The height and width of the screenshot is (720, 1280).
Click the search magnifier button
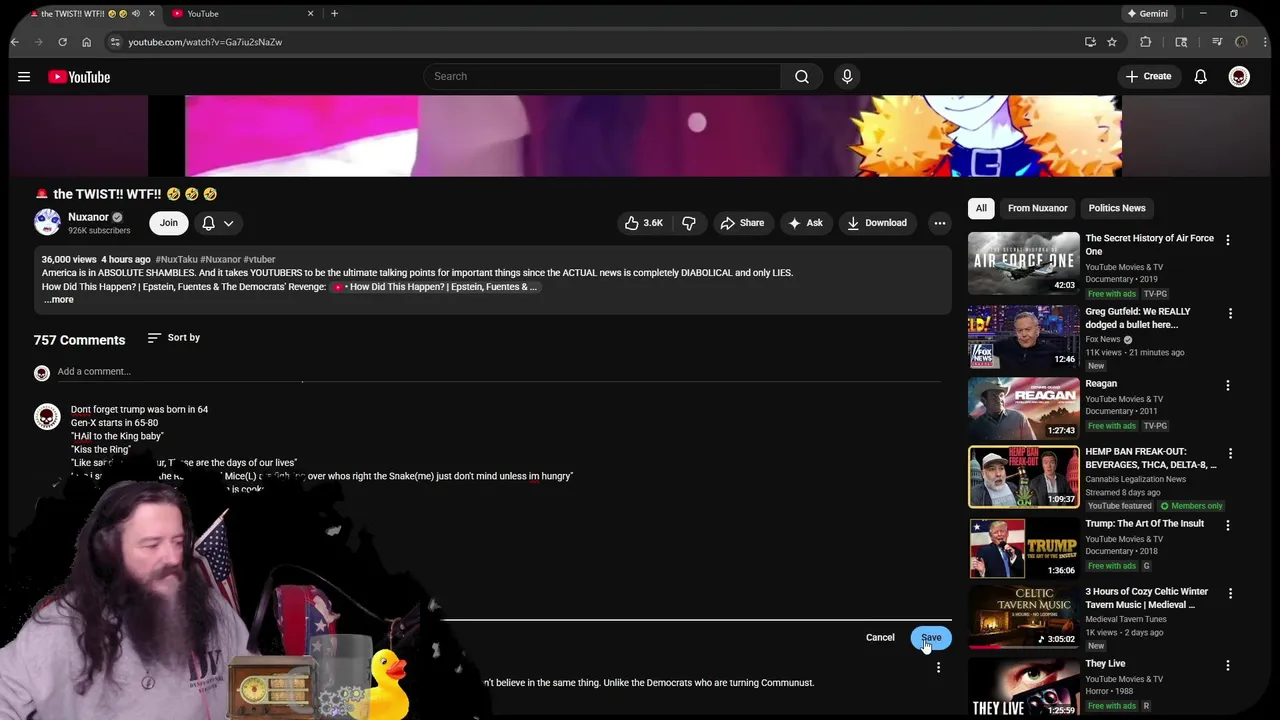tap(802, 76)
